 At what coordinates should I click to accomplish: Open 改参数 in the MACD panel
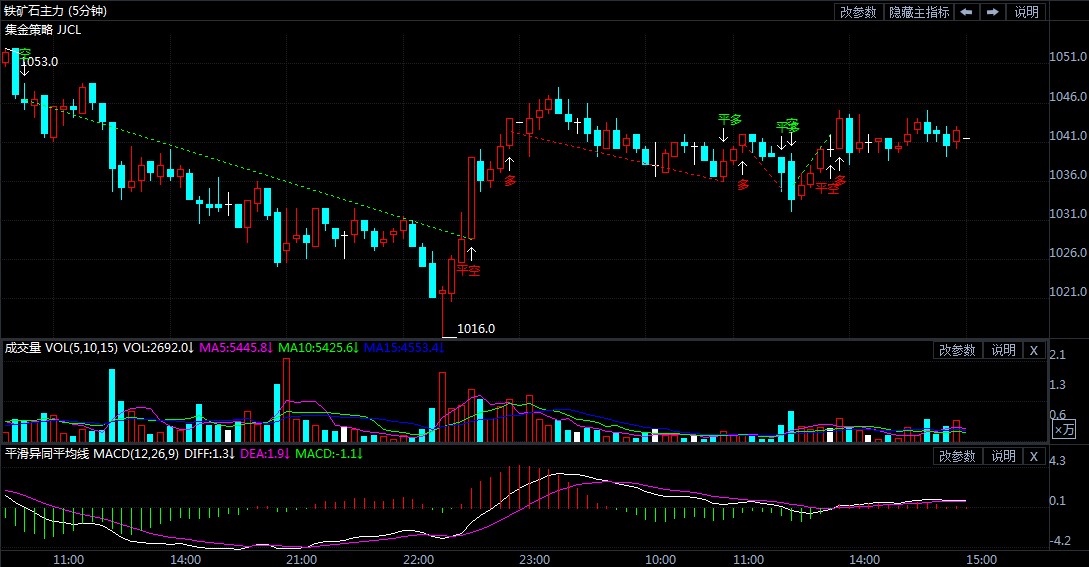click(956, 456)
